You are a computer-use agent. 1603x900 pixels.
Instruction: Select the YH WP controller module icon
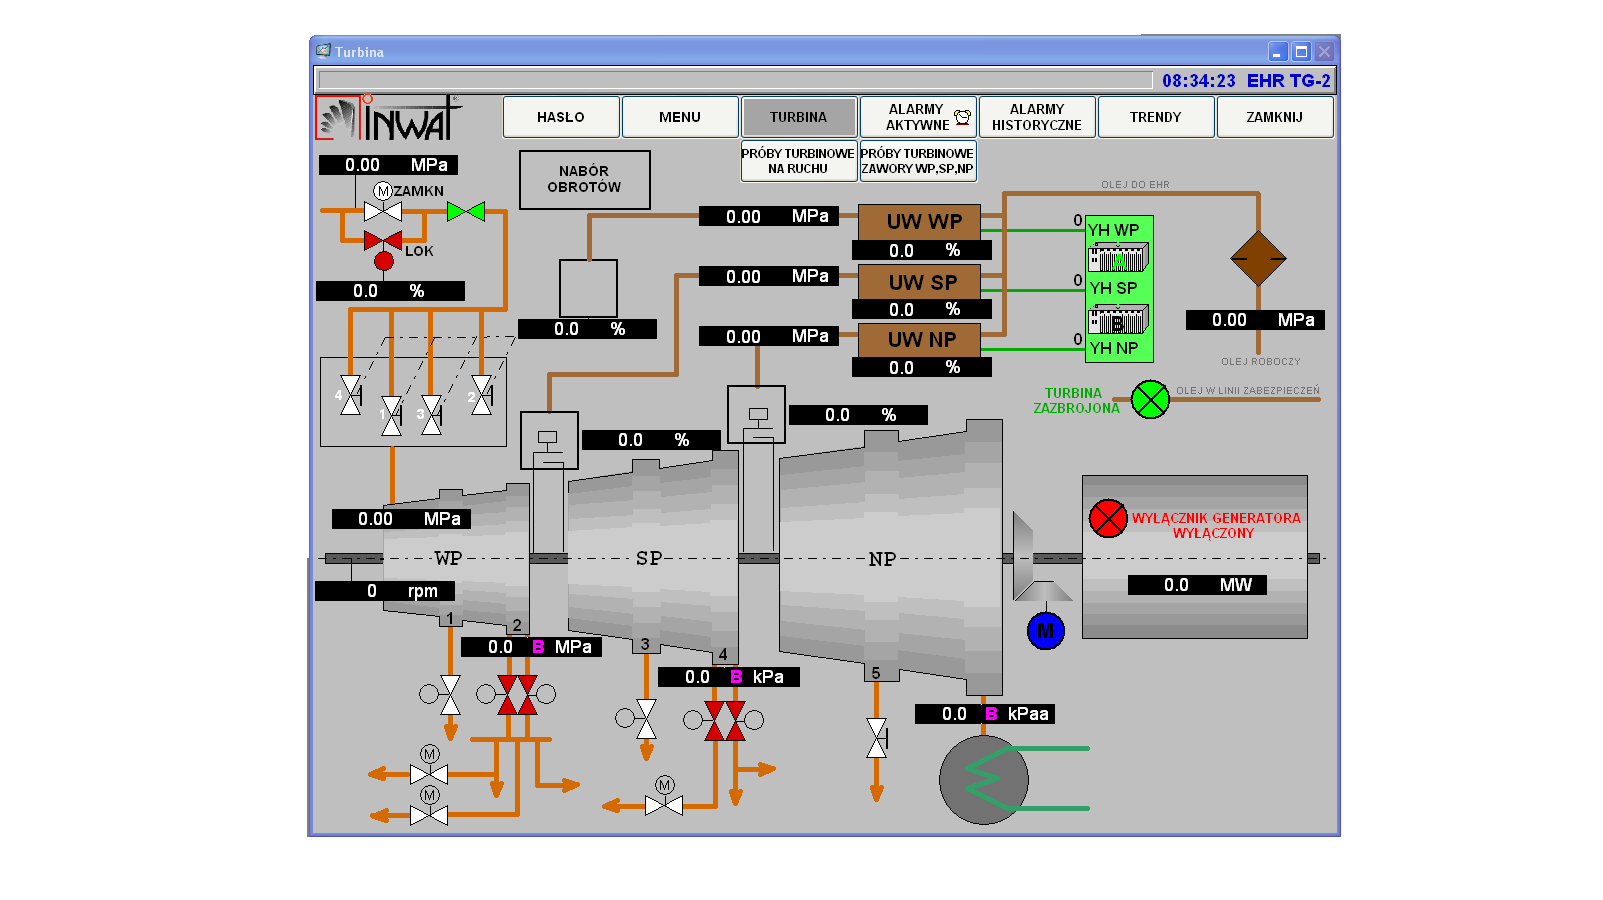pyautogui.click(x=1118, y=259)
